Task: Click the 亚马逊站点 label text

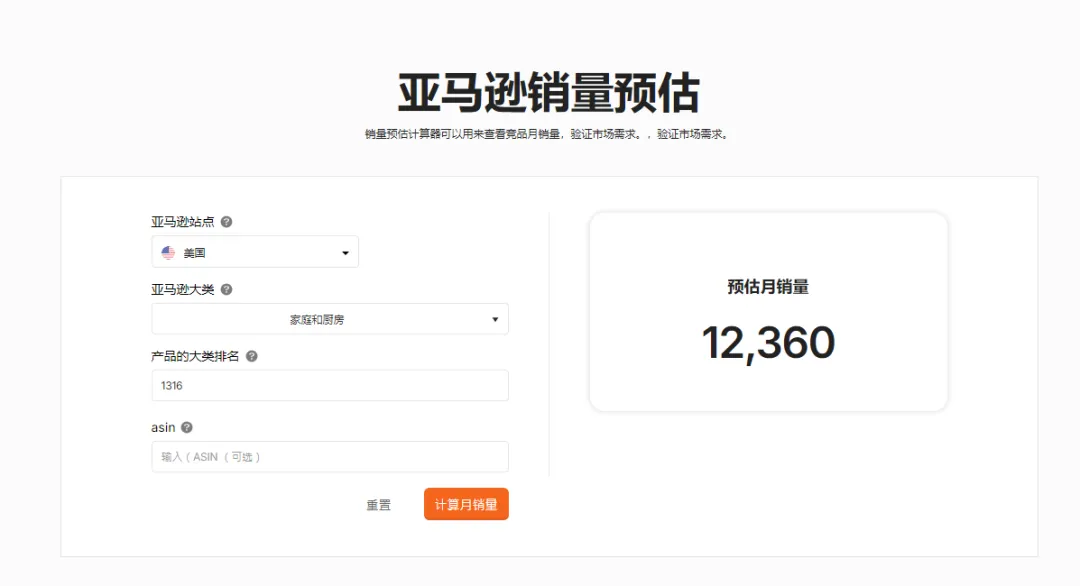Action: tap(183, 222)
